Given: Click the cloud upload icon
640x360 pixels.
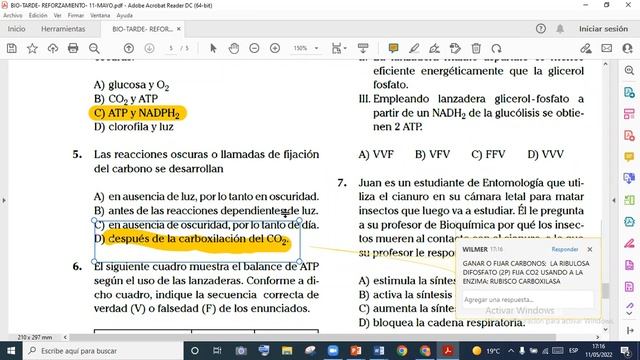Looking at the screenshot, I should click(x=53, y=48).
